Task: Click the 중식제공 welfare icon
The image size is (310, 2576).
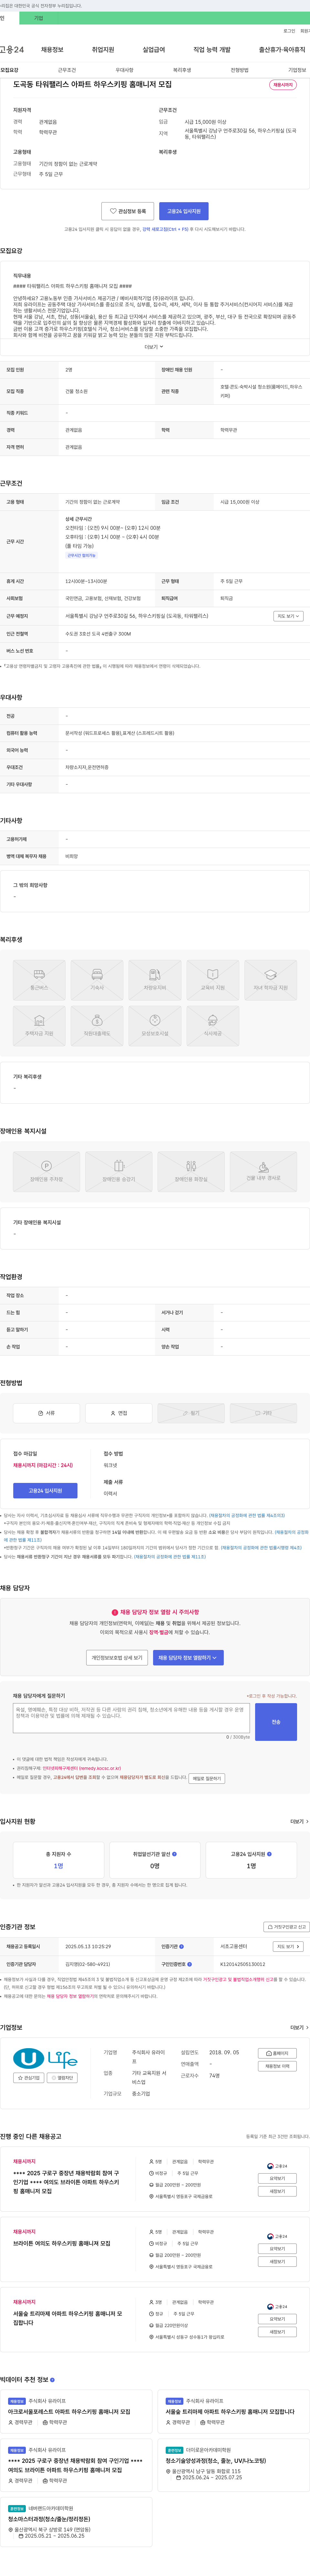Action: click(213, 1026)
